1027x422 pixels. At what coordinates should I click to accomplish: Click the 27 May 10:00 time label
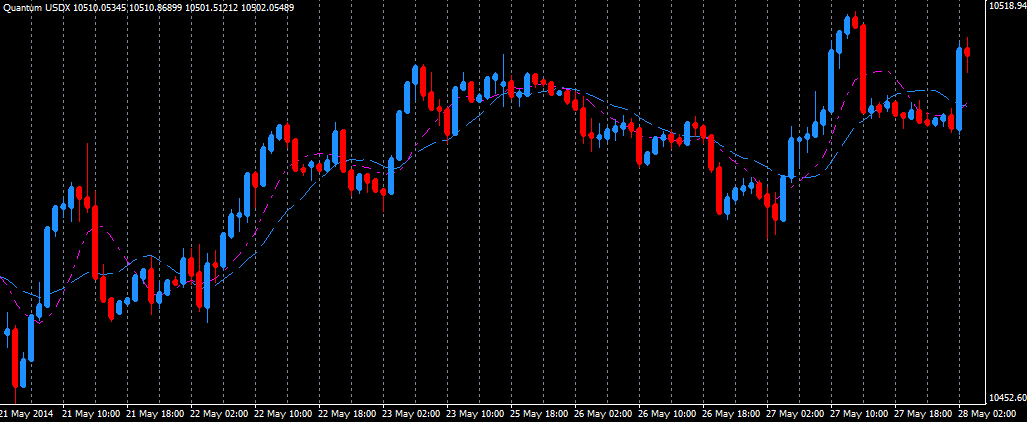(859, 413)
